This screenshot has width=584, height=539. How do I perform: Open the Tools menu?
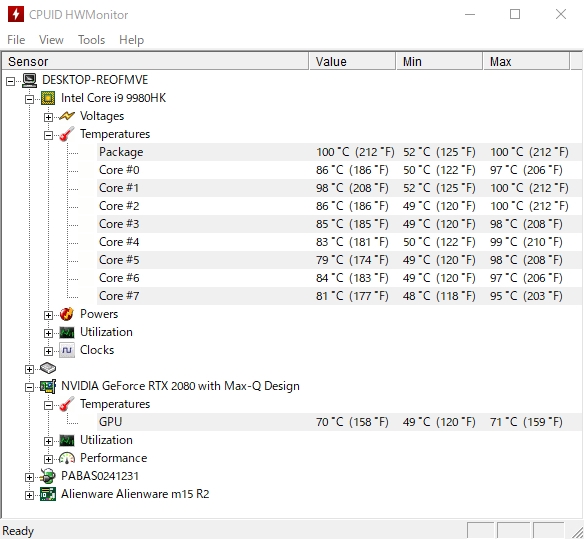pos(91,40)
